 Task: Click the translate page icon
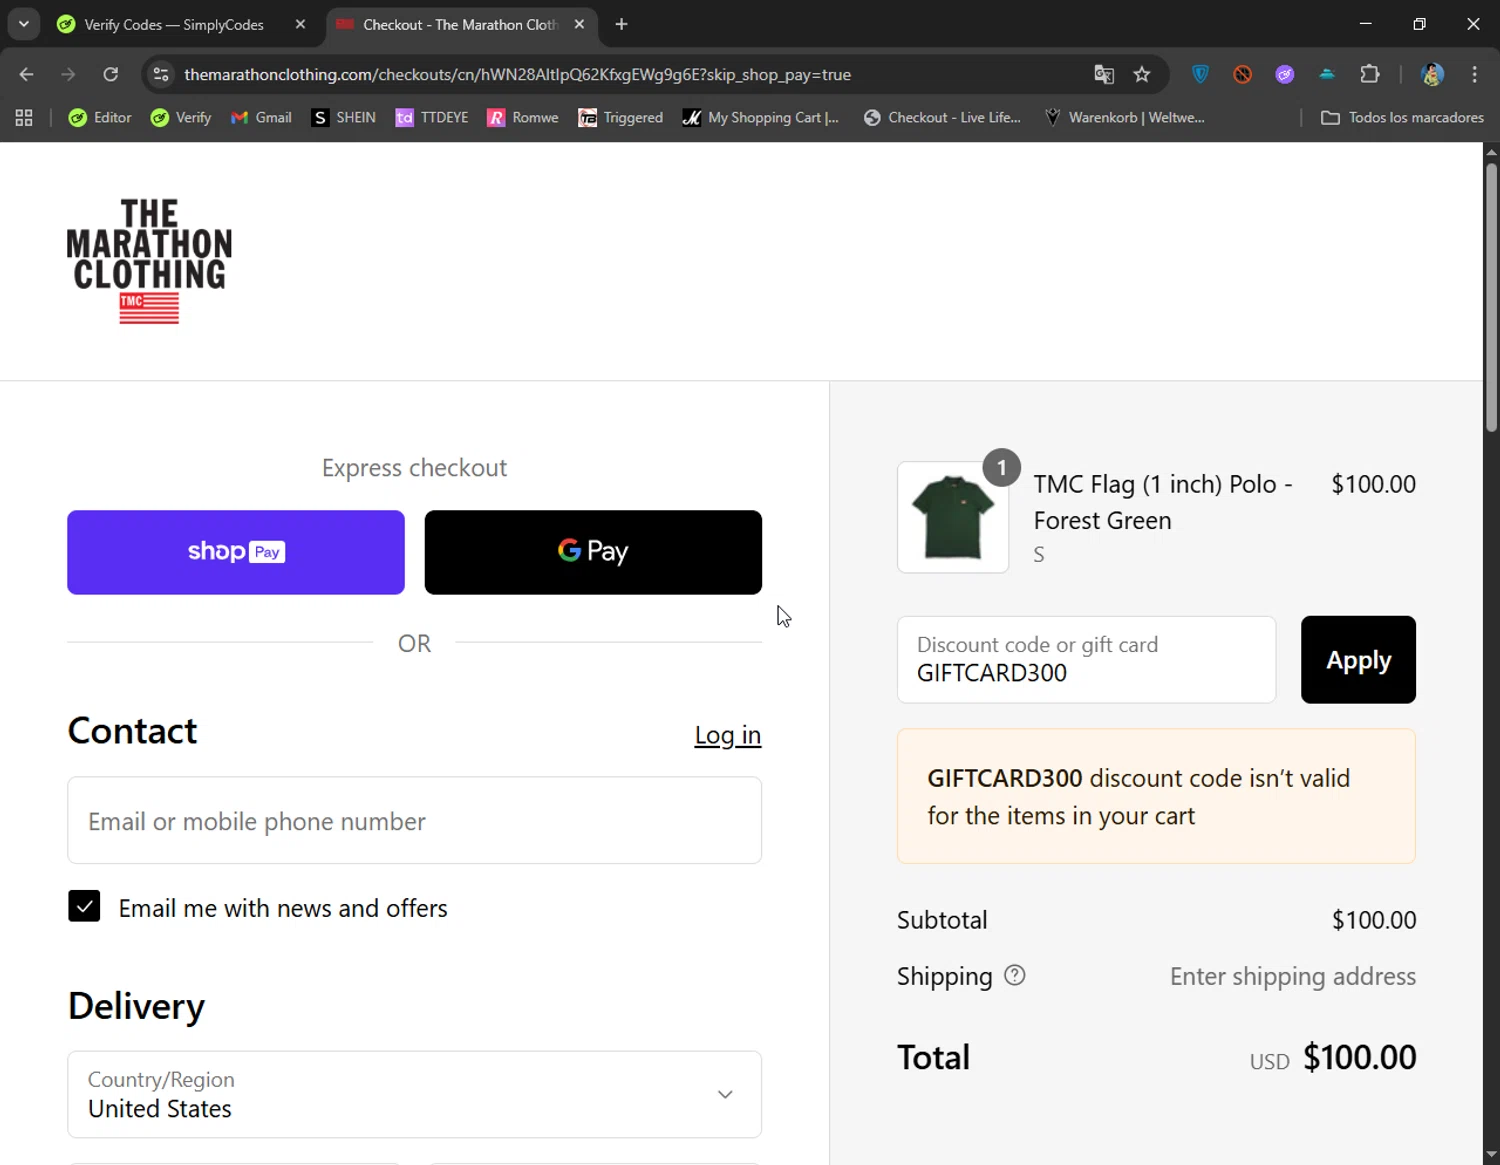coord(1104,74)
